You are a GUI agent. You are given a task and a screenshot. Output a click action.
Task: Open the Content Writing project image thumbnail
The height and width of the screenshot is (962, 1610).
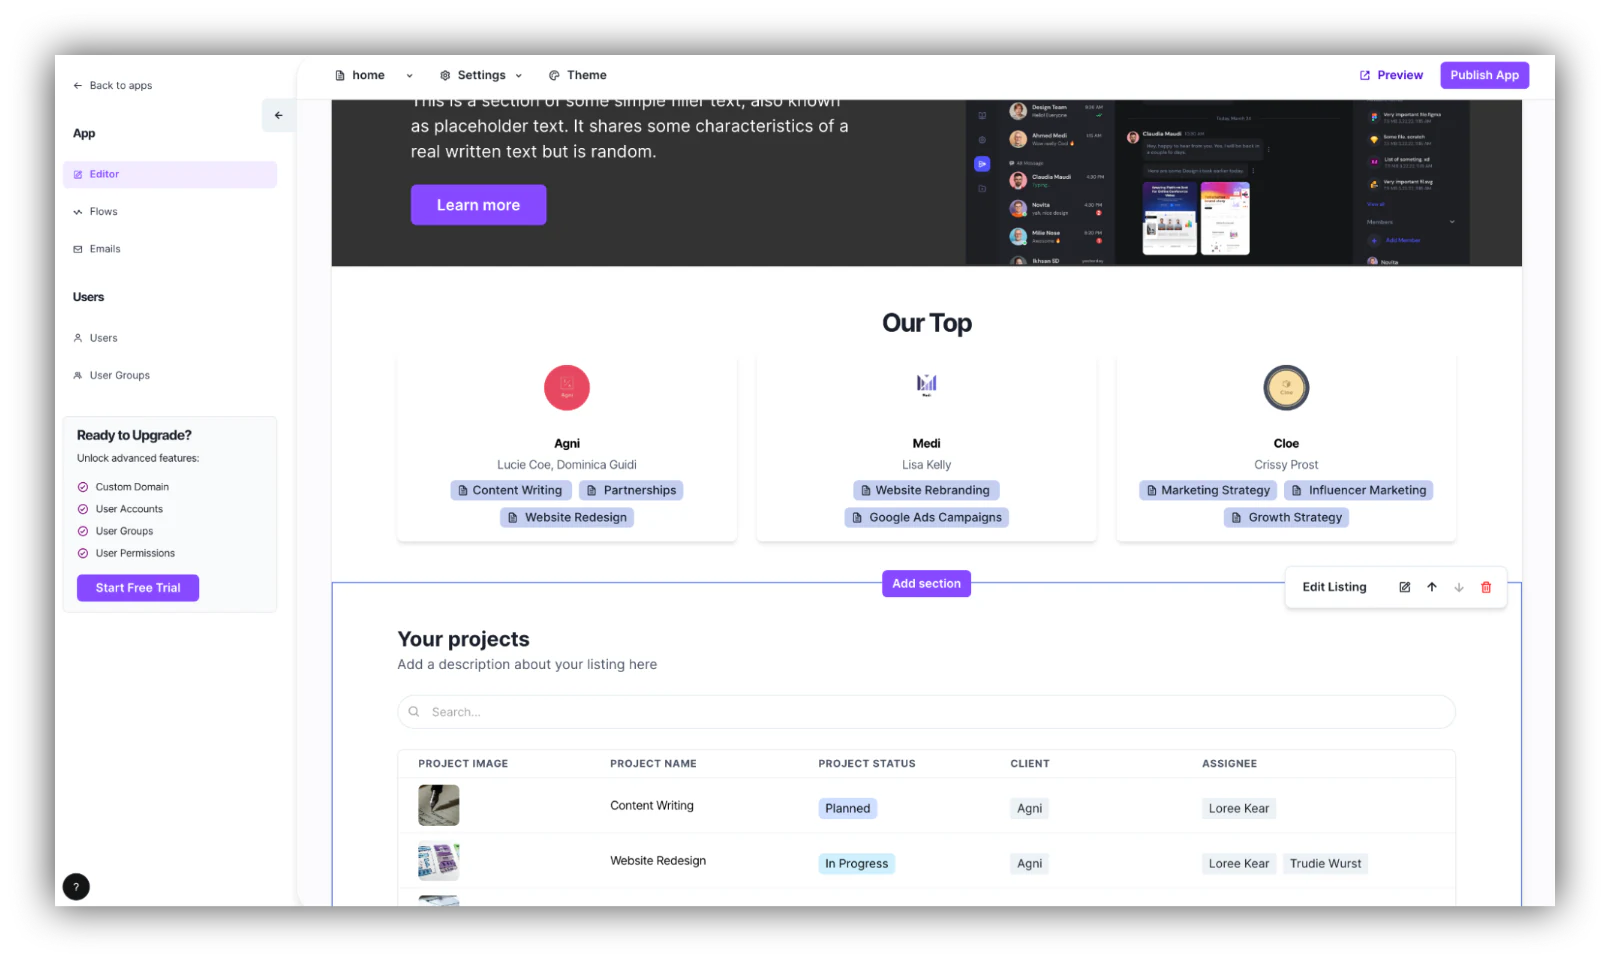[x=439, y=806]
